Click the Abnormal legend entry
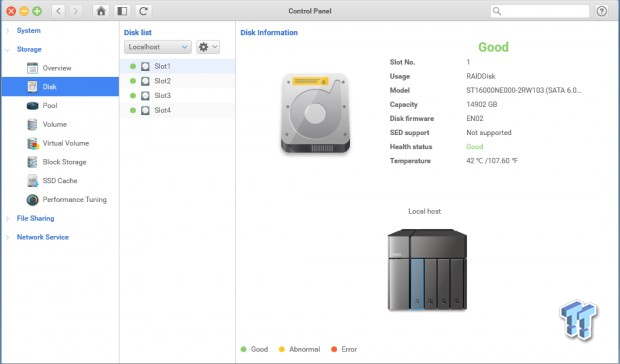Image resolution: width=620 pixels, height=364 pixels. (299, 349)
